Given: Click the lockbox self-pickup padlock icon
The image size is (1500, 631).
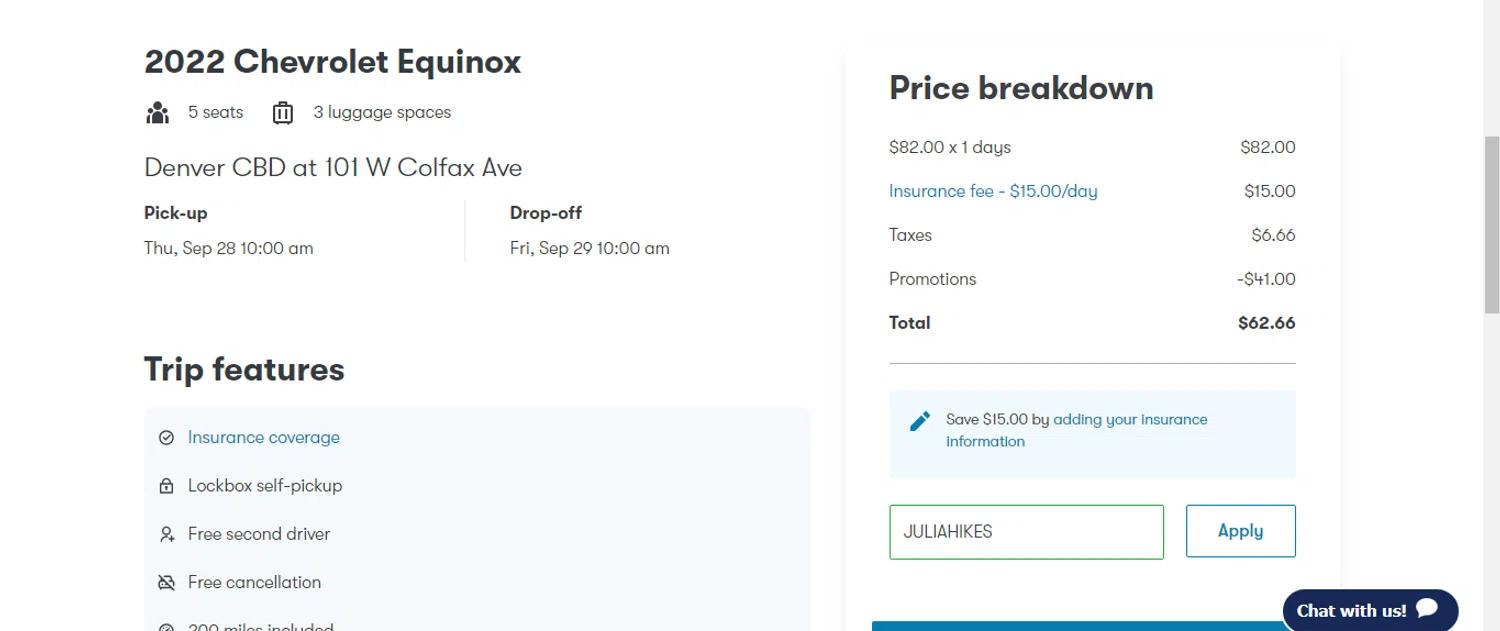Looking at the screenshot, I should pos(167,486).
